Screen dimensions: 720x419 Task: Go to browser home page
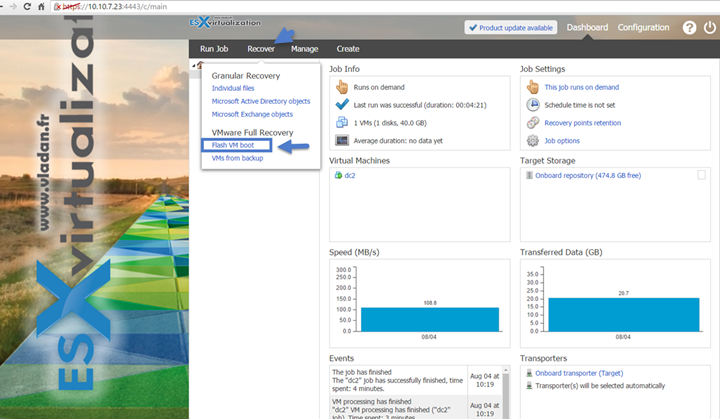pos(41,6)
